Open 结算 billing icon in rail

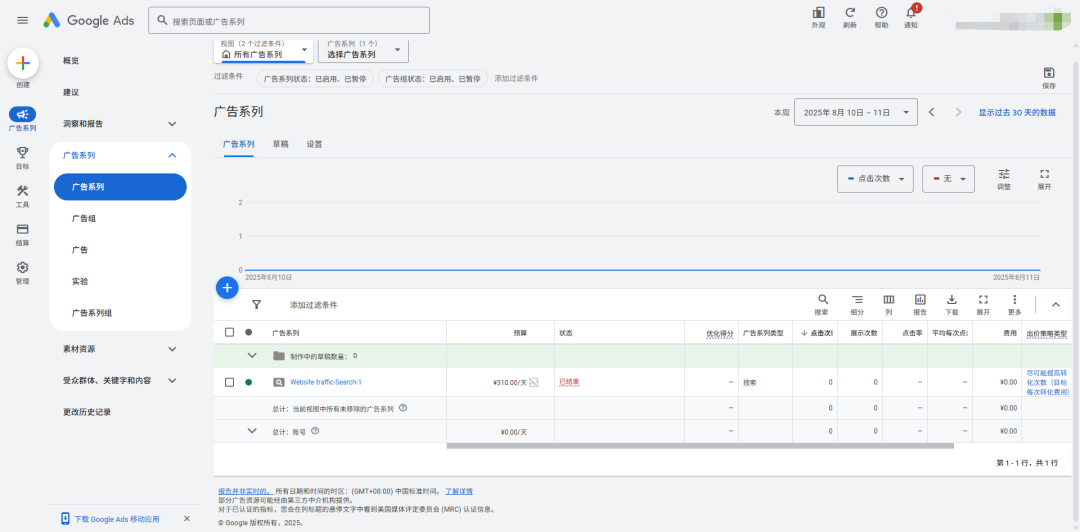23,229
